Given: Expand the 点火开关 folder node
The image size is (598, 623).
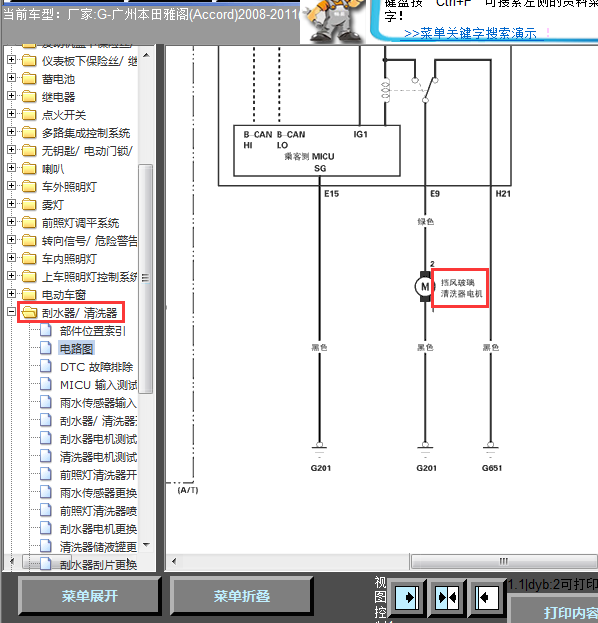Looking at the screenshot, I should pos(12,114).
